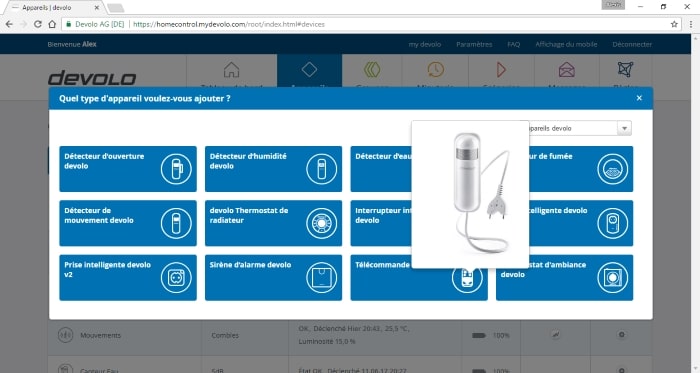Viewport: 700px width, 373px height.
Task: Click the motion sensor icon in Détecteur de mouvement
Action: [176, 223]
